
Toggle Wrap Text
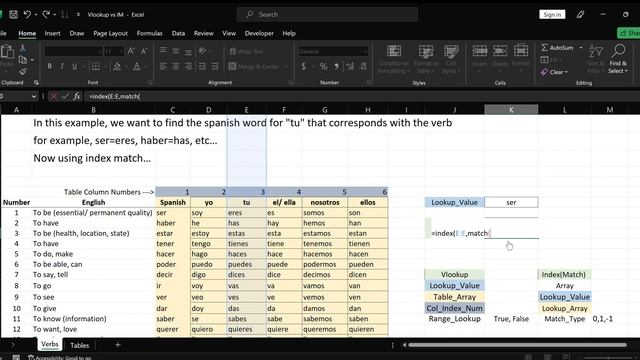pyautogui.click(x=246, y=51)
